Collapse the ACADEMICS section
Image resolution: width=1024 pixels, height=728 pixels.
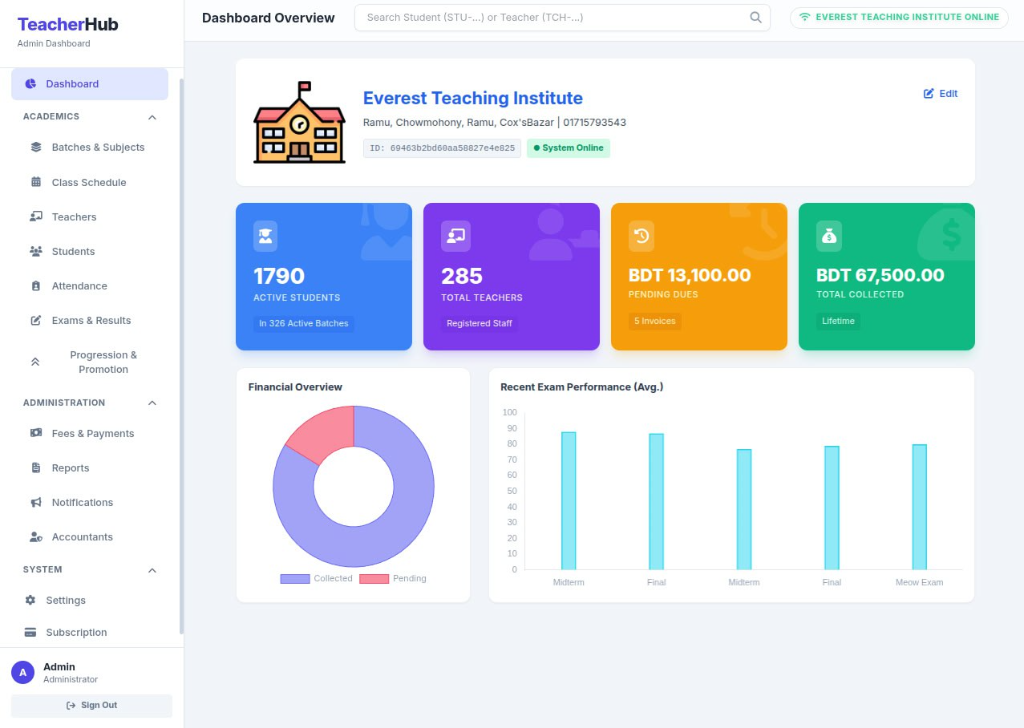click(x=151, y=117)
